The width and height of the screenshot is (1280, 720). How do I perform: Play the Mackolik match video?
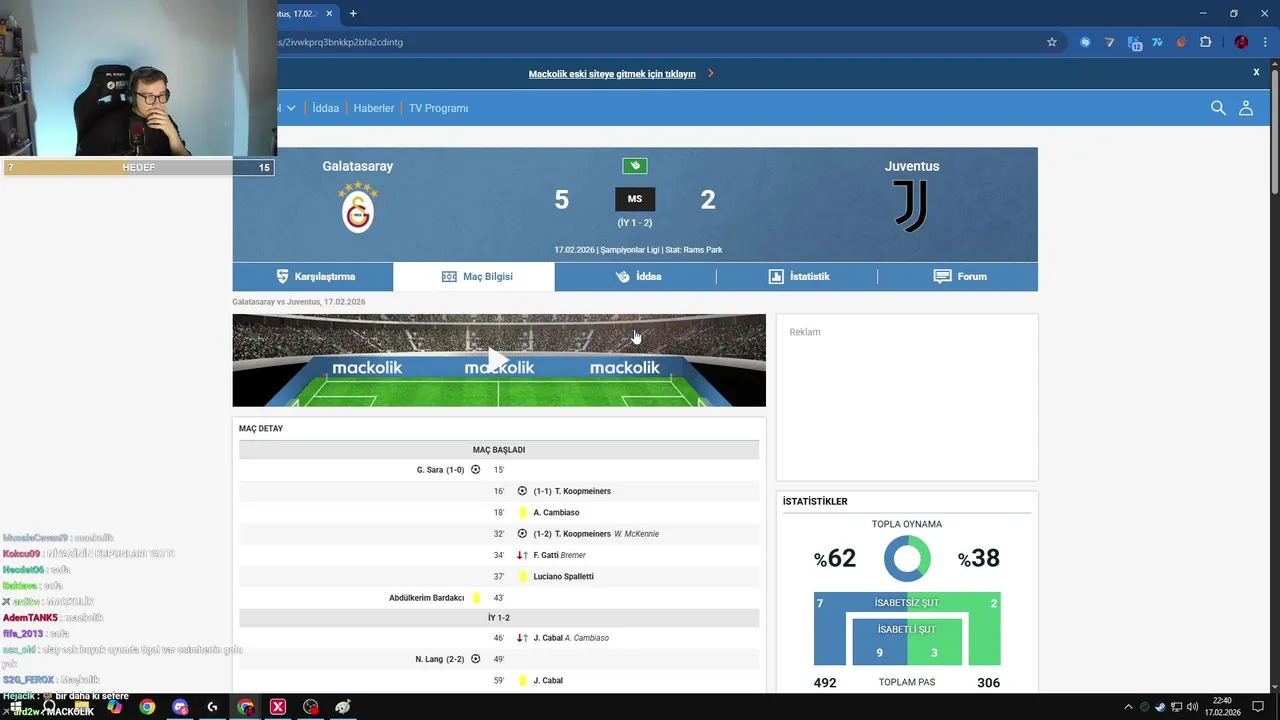[499, 360]
